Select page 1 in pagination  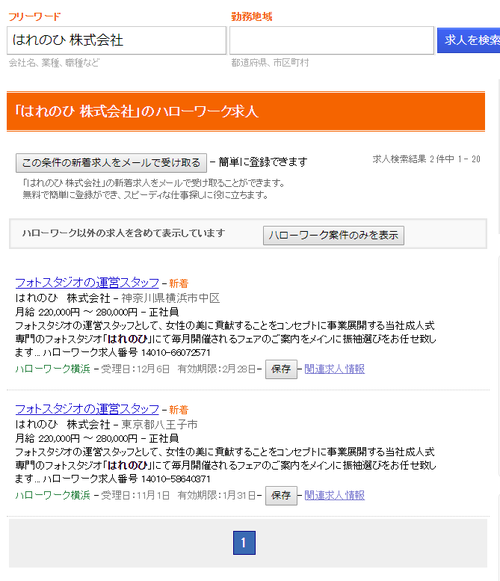(244, 543)
